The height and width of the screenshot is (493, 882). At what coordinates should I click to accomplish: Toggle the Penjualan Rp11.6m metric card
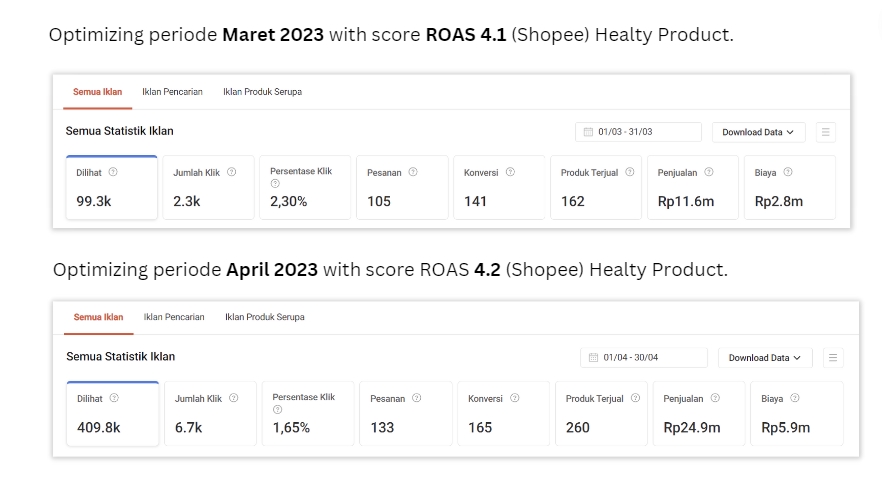pyautogui.click(x=692, y=187)
